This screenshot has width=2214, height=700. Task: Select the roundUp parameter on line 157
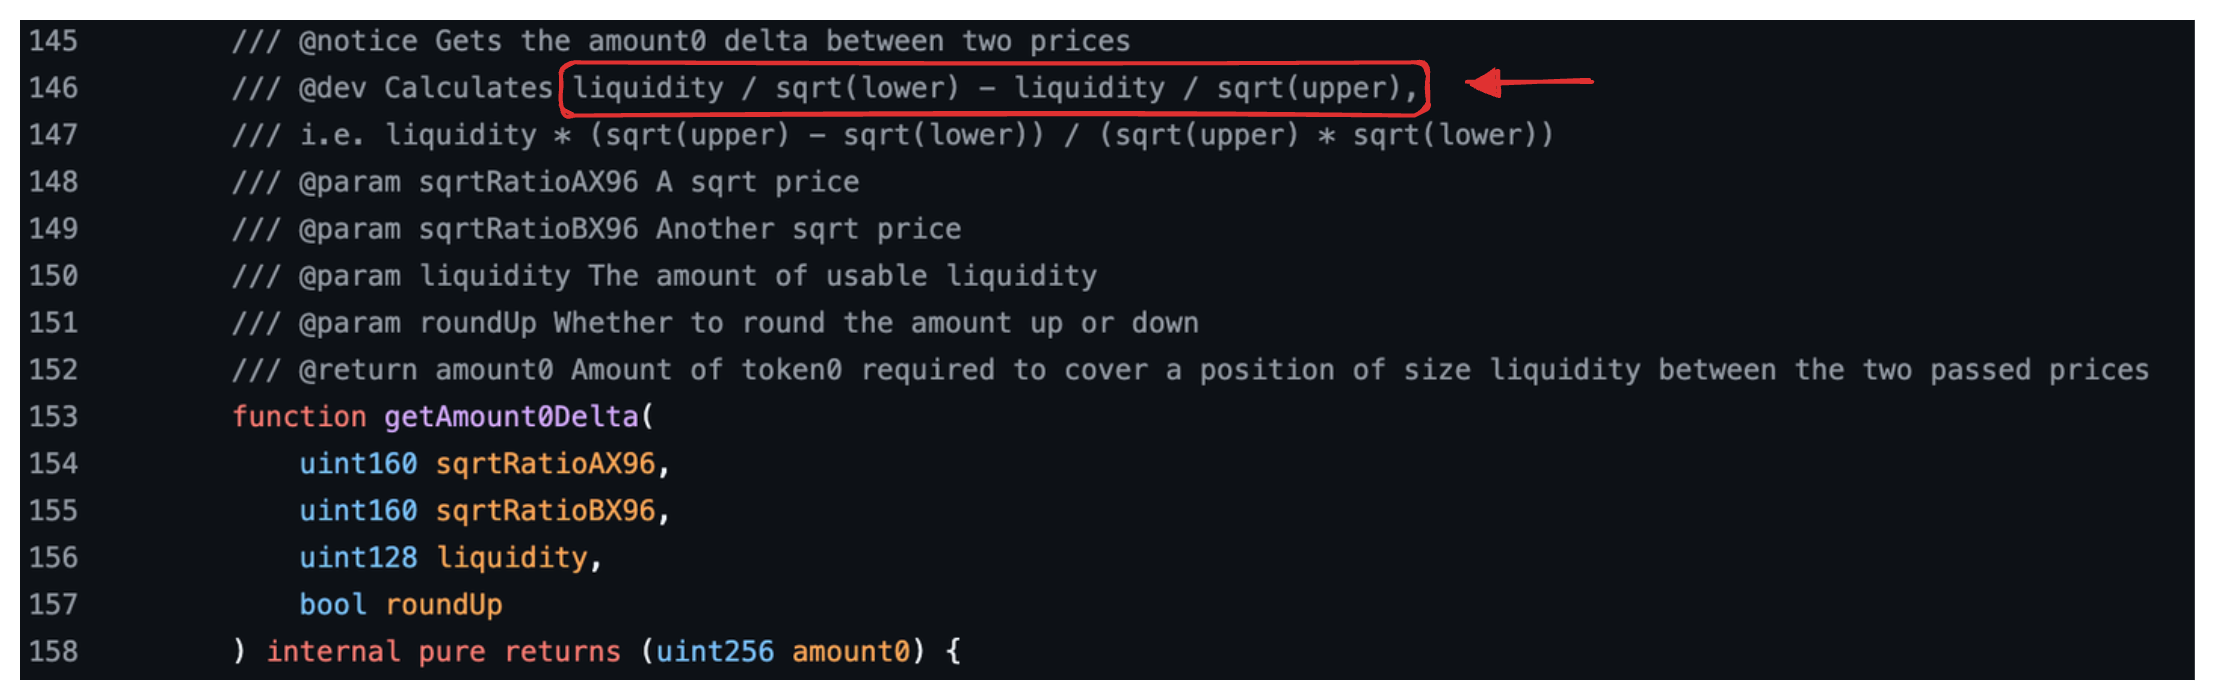click(444, 604)
